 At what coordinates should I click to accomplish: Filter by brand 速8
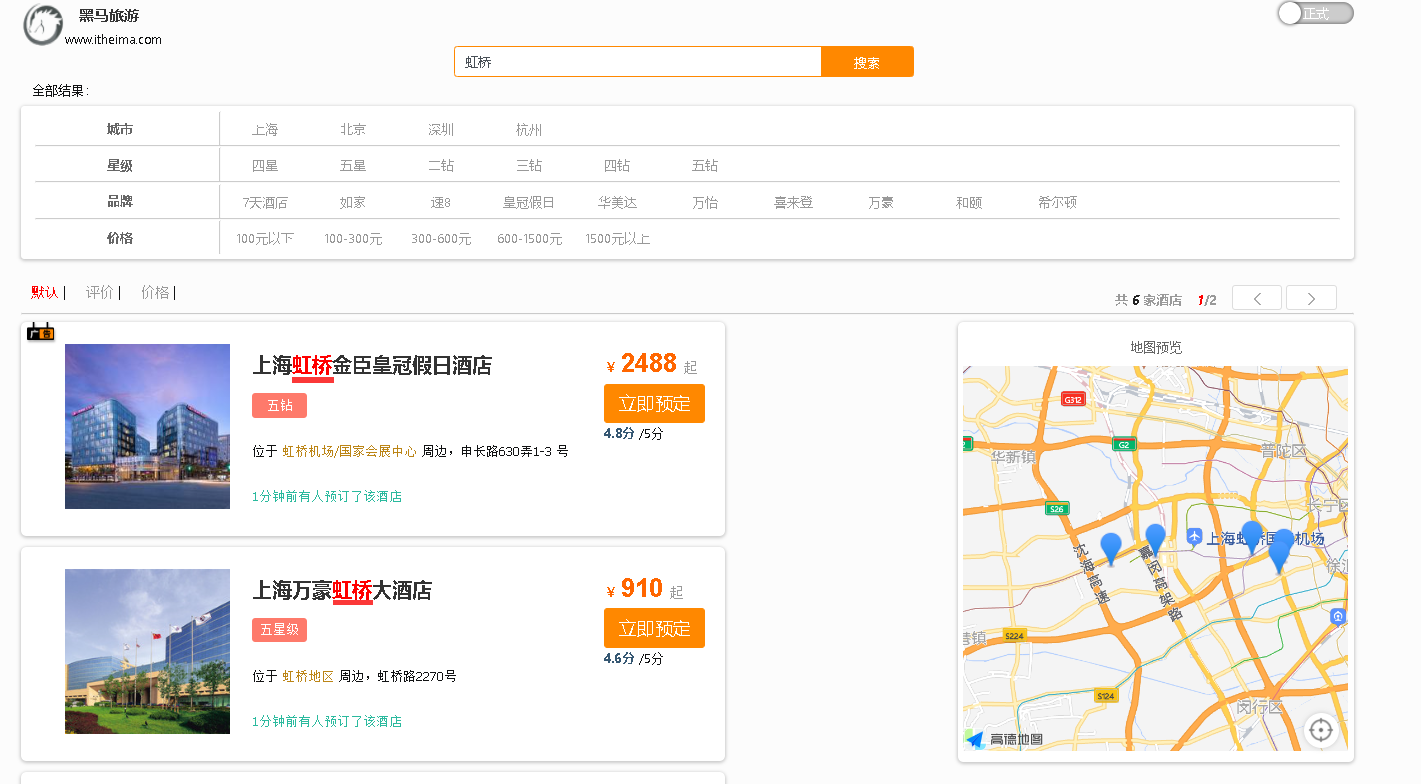[x=441, y=203]
